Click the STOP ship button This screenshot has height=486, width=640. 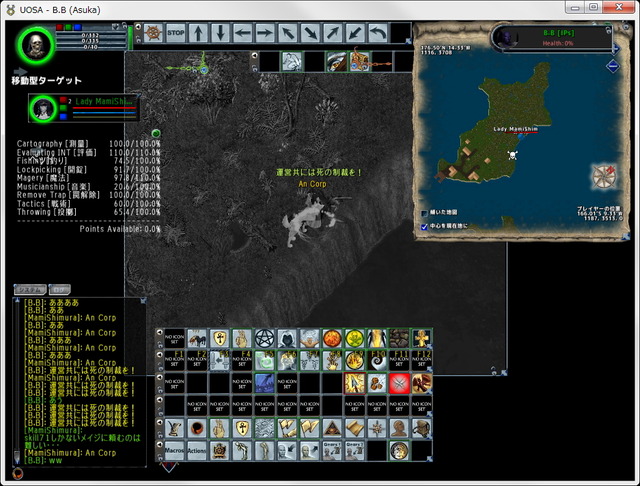click(176, 33)
